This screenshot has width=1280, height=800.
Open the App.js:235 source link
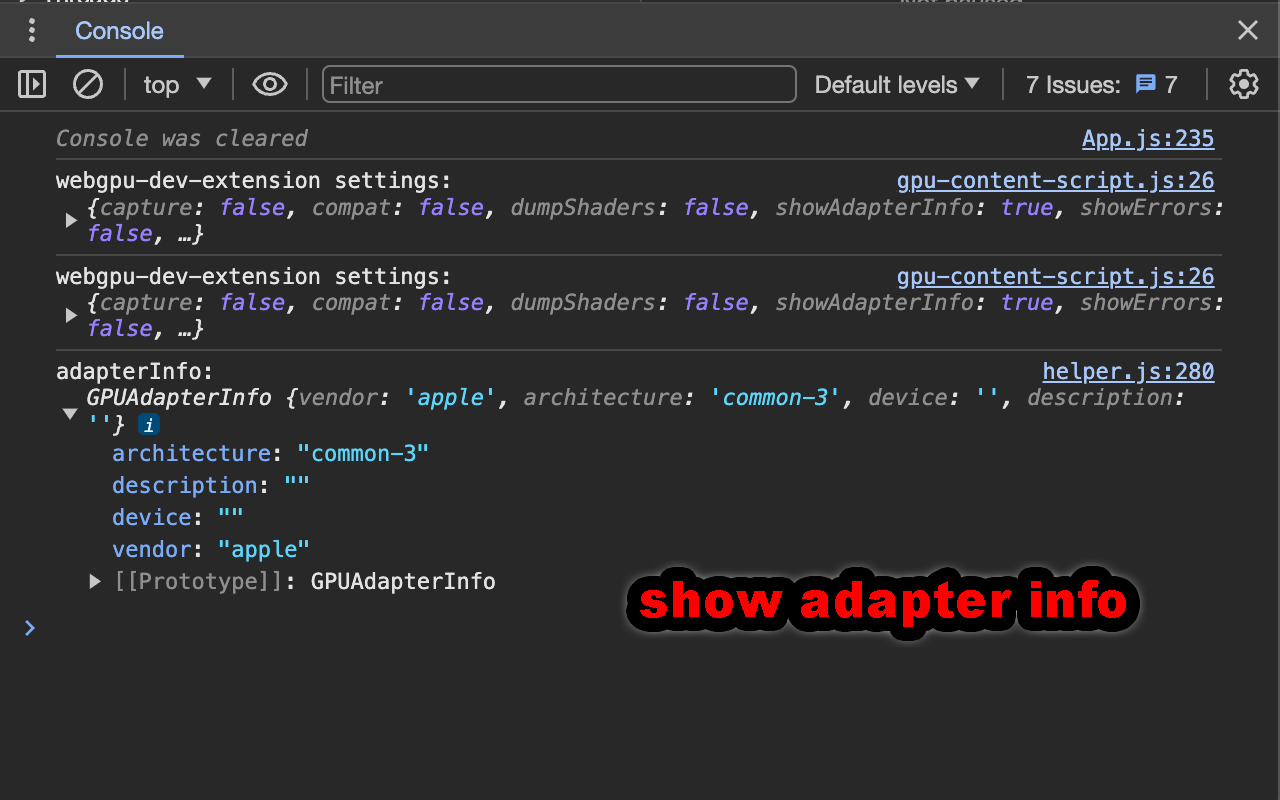click(x=1147, y=138)
